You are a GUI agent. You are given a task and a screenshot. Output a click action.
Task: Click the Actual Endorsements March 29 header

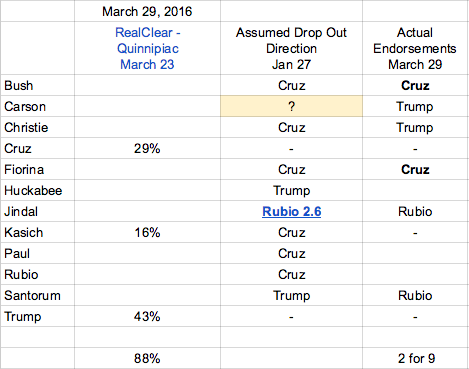tap(415, 48)
